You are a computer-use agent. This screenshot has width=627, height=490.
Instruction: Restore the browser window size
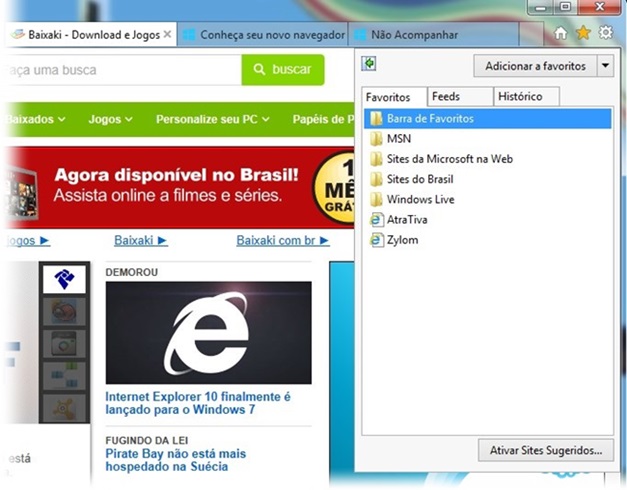pos(565,7)
